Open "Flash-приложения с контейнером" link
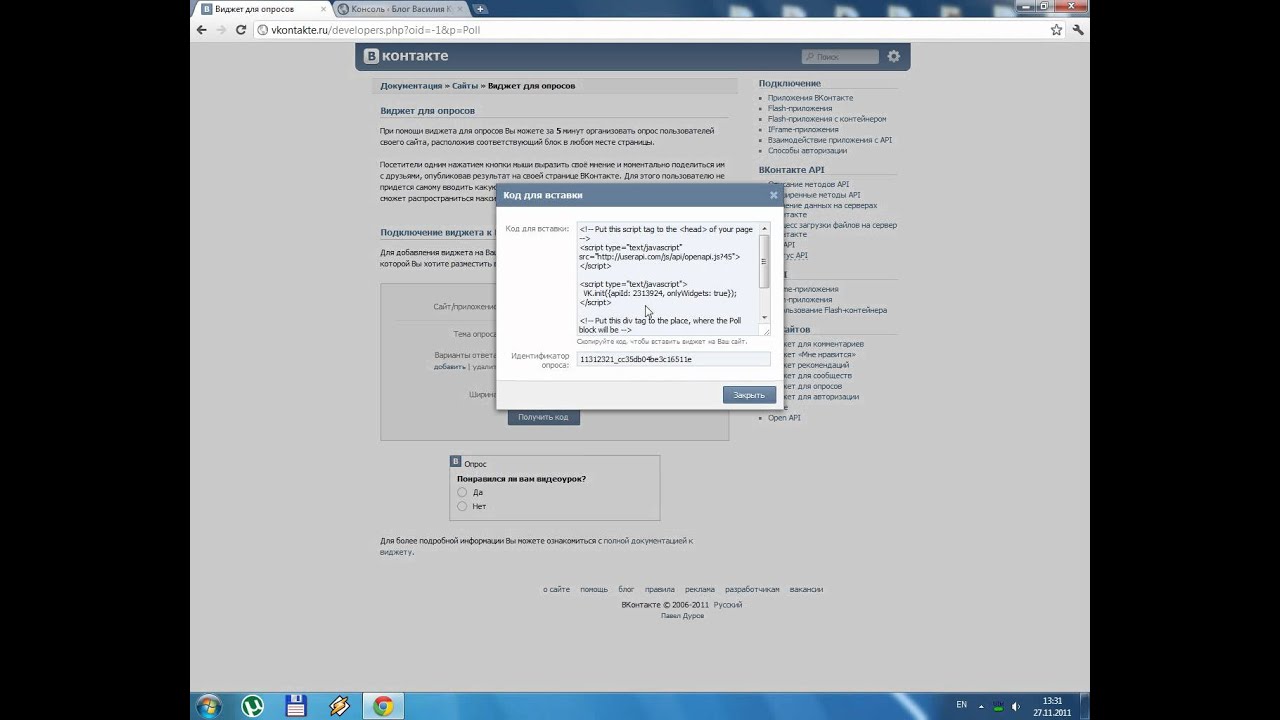Screen dimensions: 1280x720 click(827, 119)
